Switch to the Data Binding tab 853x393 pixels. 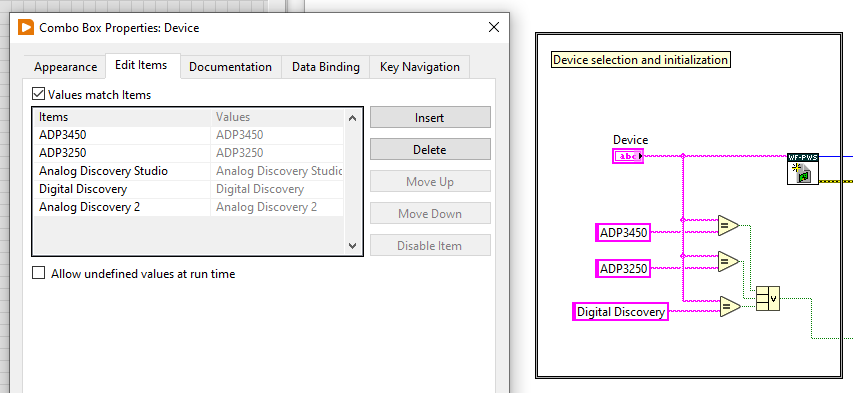(x=325, y=67)
